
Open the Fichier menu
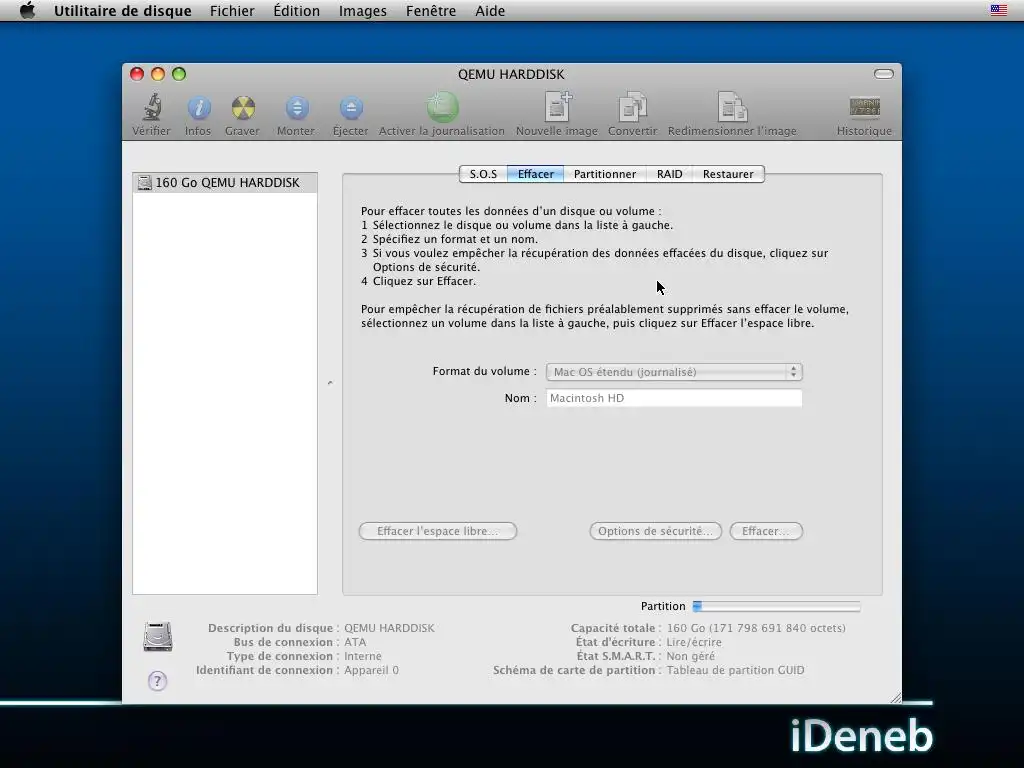pyautogui.click(x=232, y=11)
